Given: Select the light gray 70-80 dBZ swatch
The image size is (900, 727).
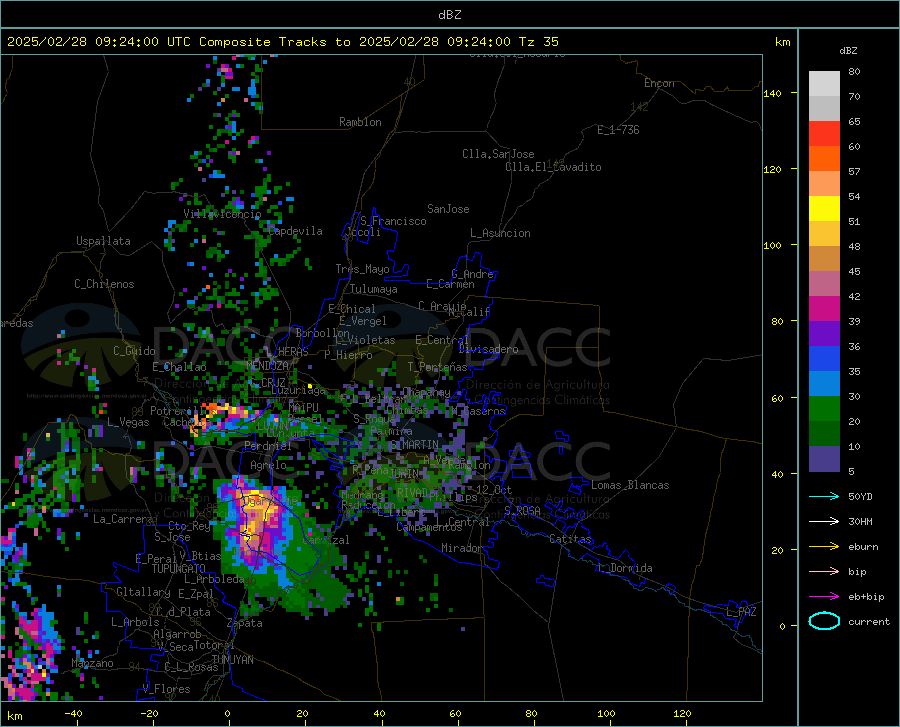Looking at the screenshot, I should pos(824,84).
